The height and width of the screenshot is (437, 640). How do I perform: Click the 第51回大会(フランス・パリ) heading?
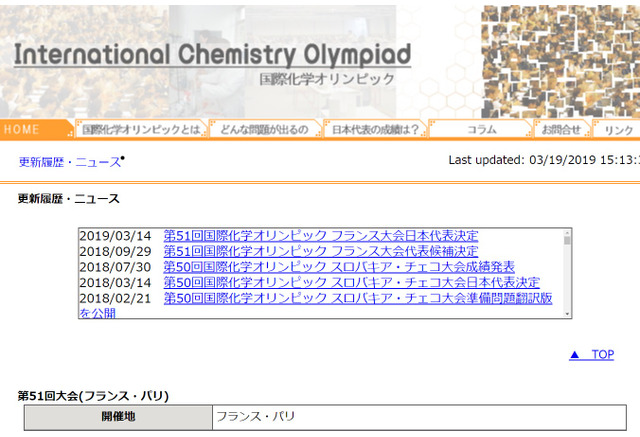click(x=93, y=395)
